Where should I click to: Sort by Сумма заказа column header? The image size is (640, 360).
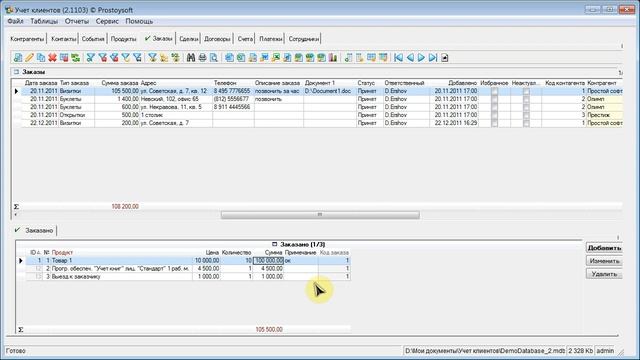(120, 83)
